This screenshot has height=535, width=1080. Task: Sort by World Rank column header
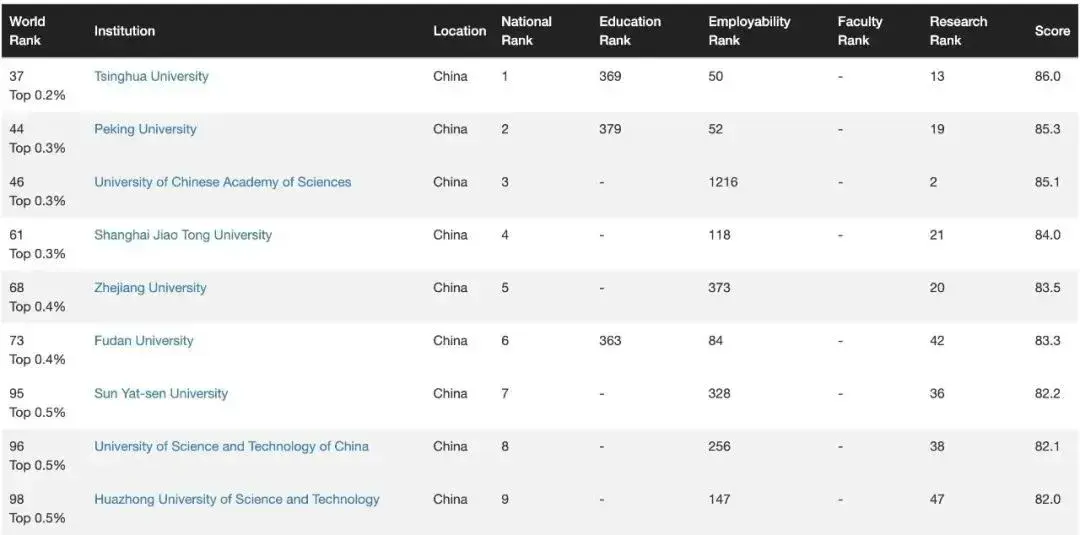tap(27, 31)
